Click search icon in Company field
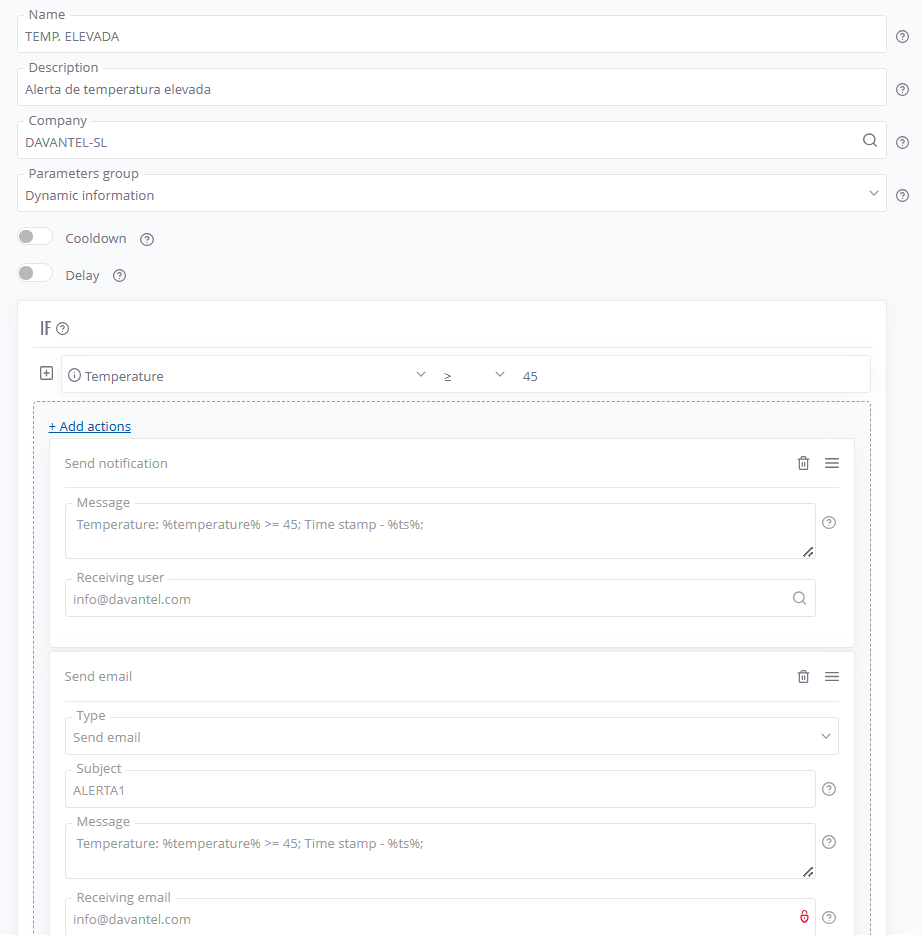The image size is (921, 935). pos(870,140)
